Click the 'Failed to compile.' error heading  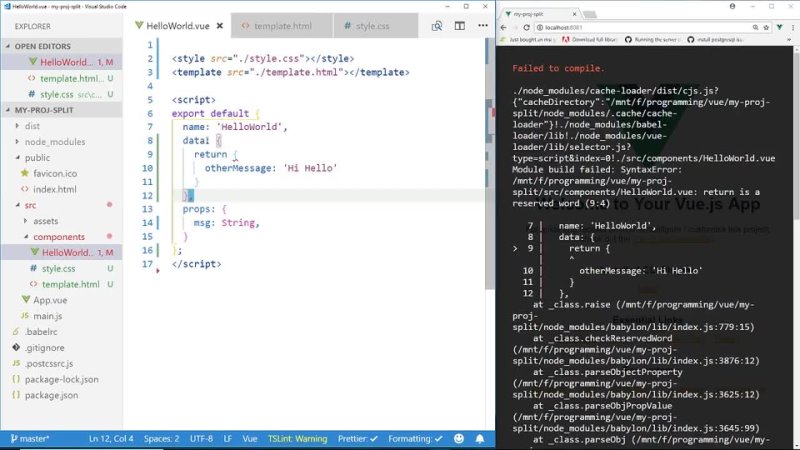click(558, 68)
